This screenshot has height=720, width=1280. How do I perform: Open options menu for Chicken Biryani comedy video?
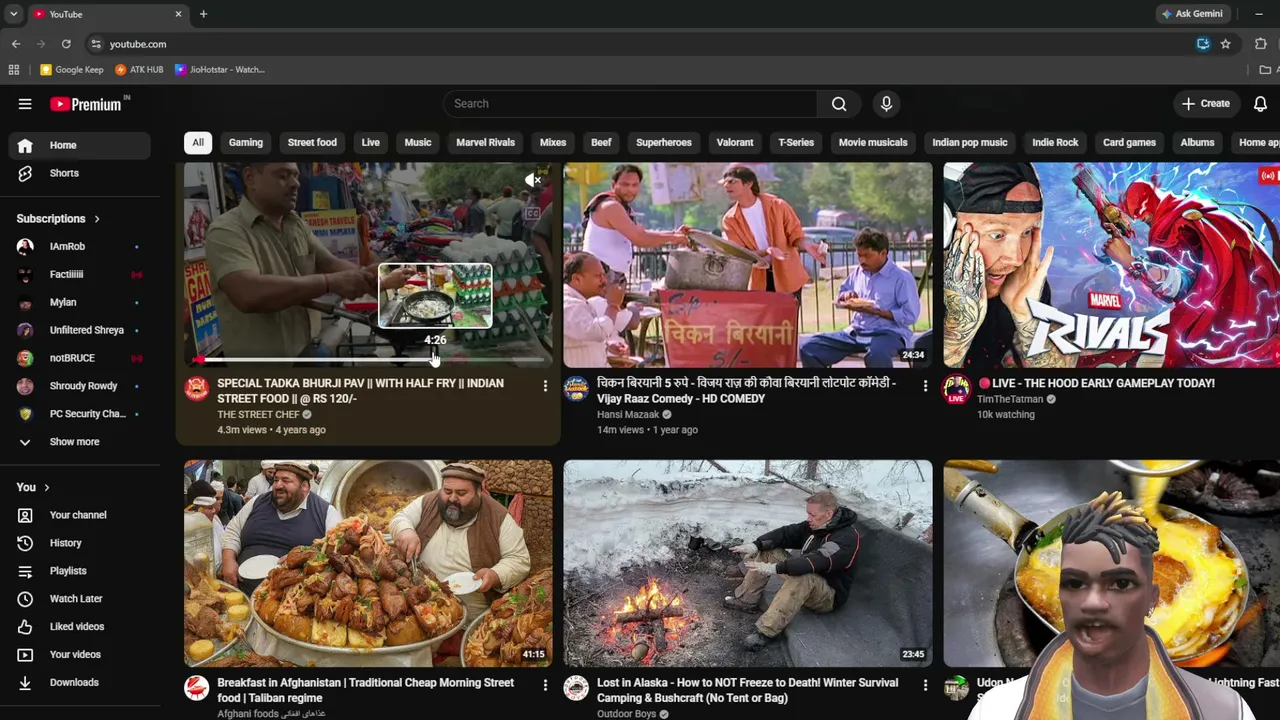click(x=925, y=385)
